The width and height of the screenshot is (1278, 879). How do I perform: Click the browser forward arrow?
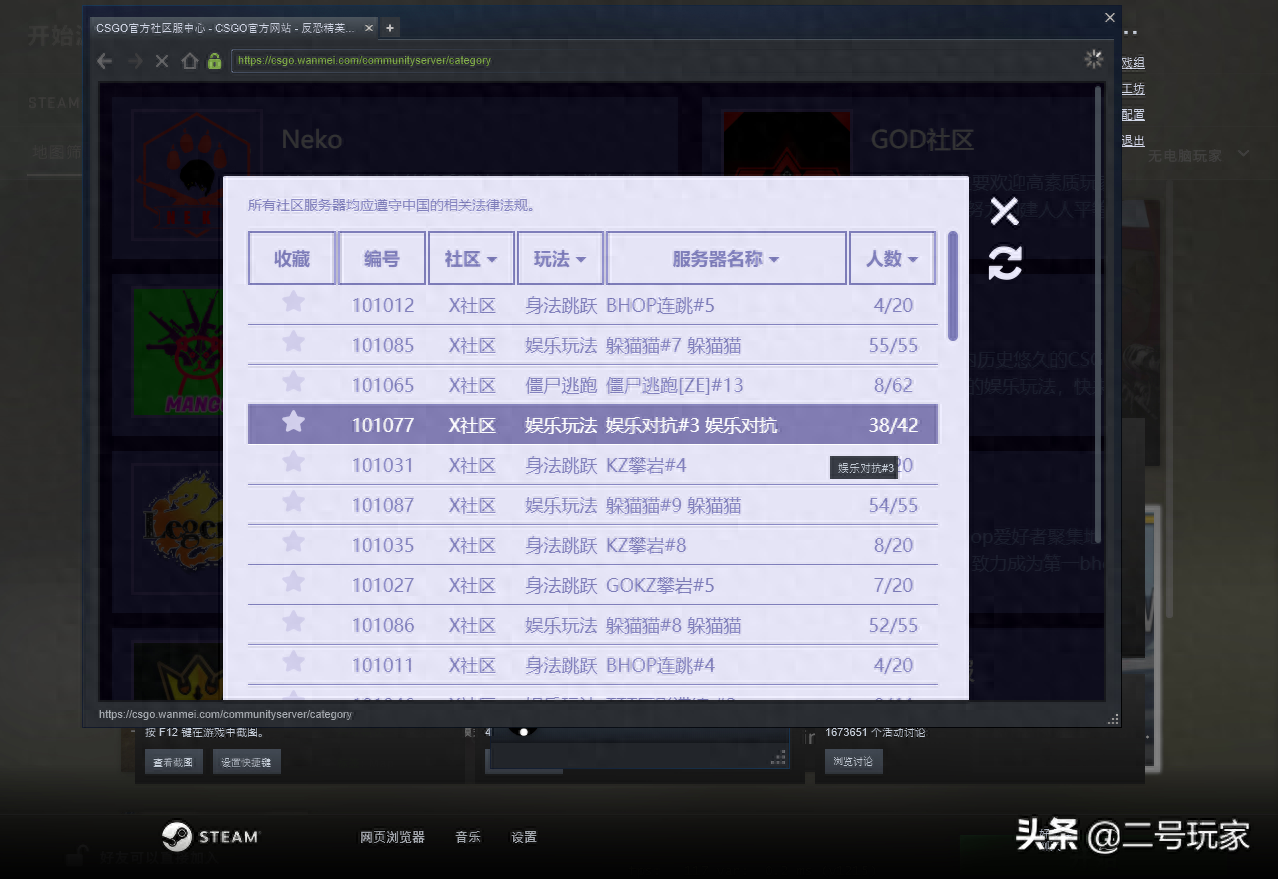(135, 61)
